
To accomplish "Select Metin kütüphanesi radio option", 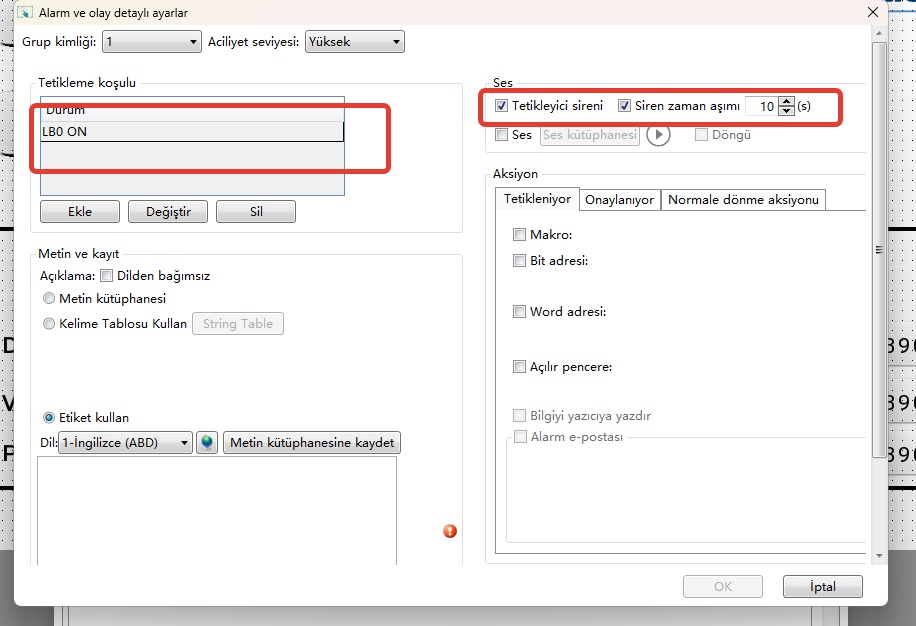I will [50, 298].
